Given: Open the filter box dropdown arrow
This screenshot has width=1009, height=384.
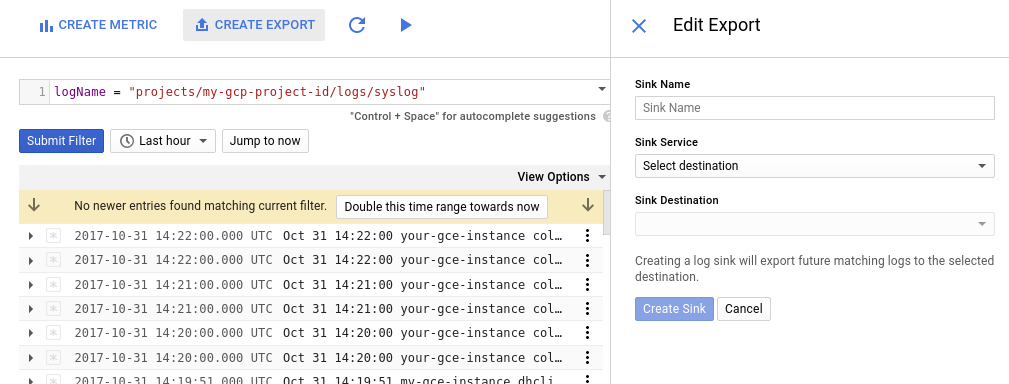Looking at the screenshot, I should (602, 89).
